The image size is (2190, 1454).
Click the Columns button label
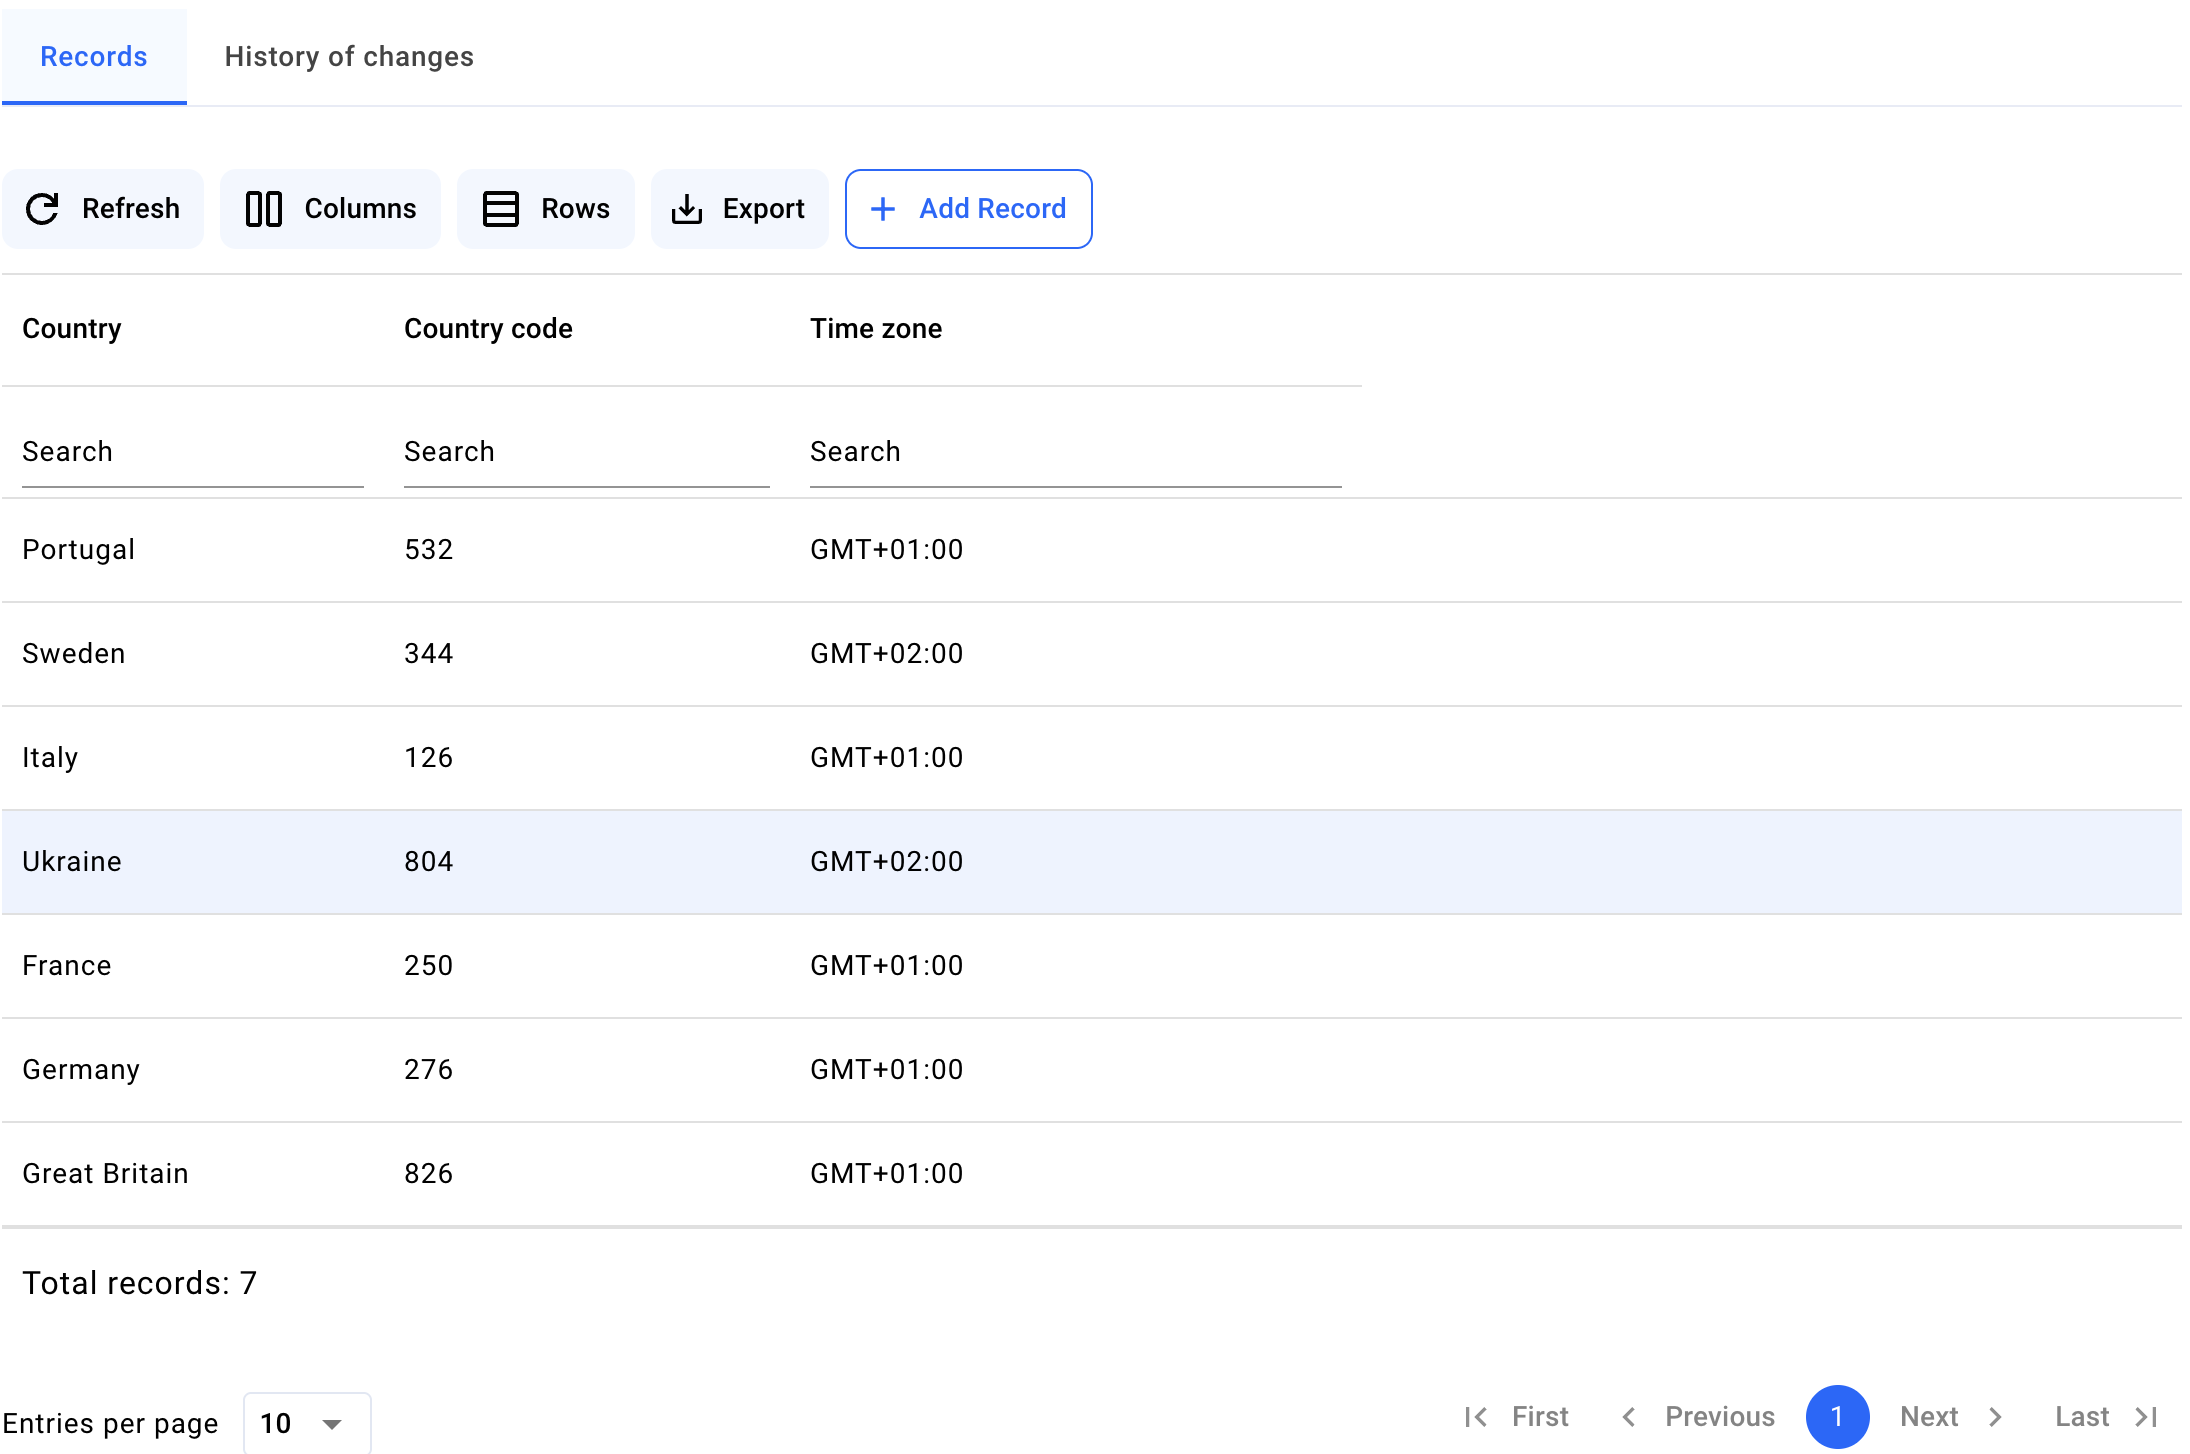(360, 209)
